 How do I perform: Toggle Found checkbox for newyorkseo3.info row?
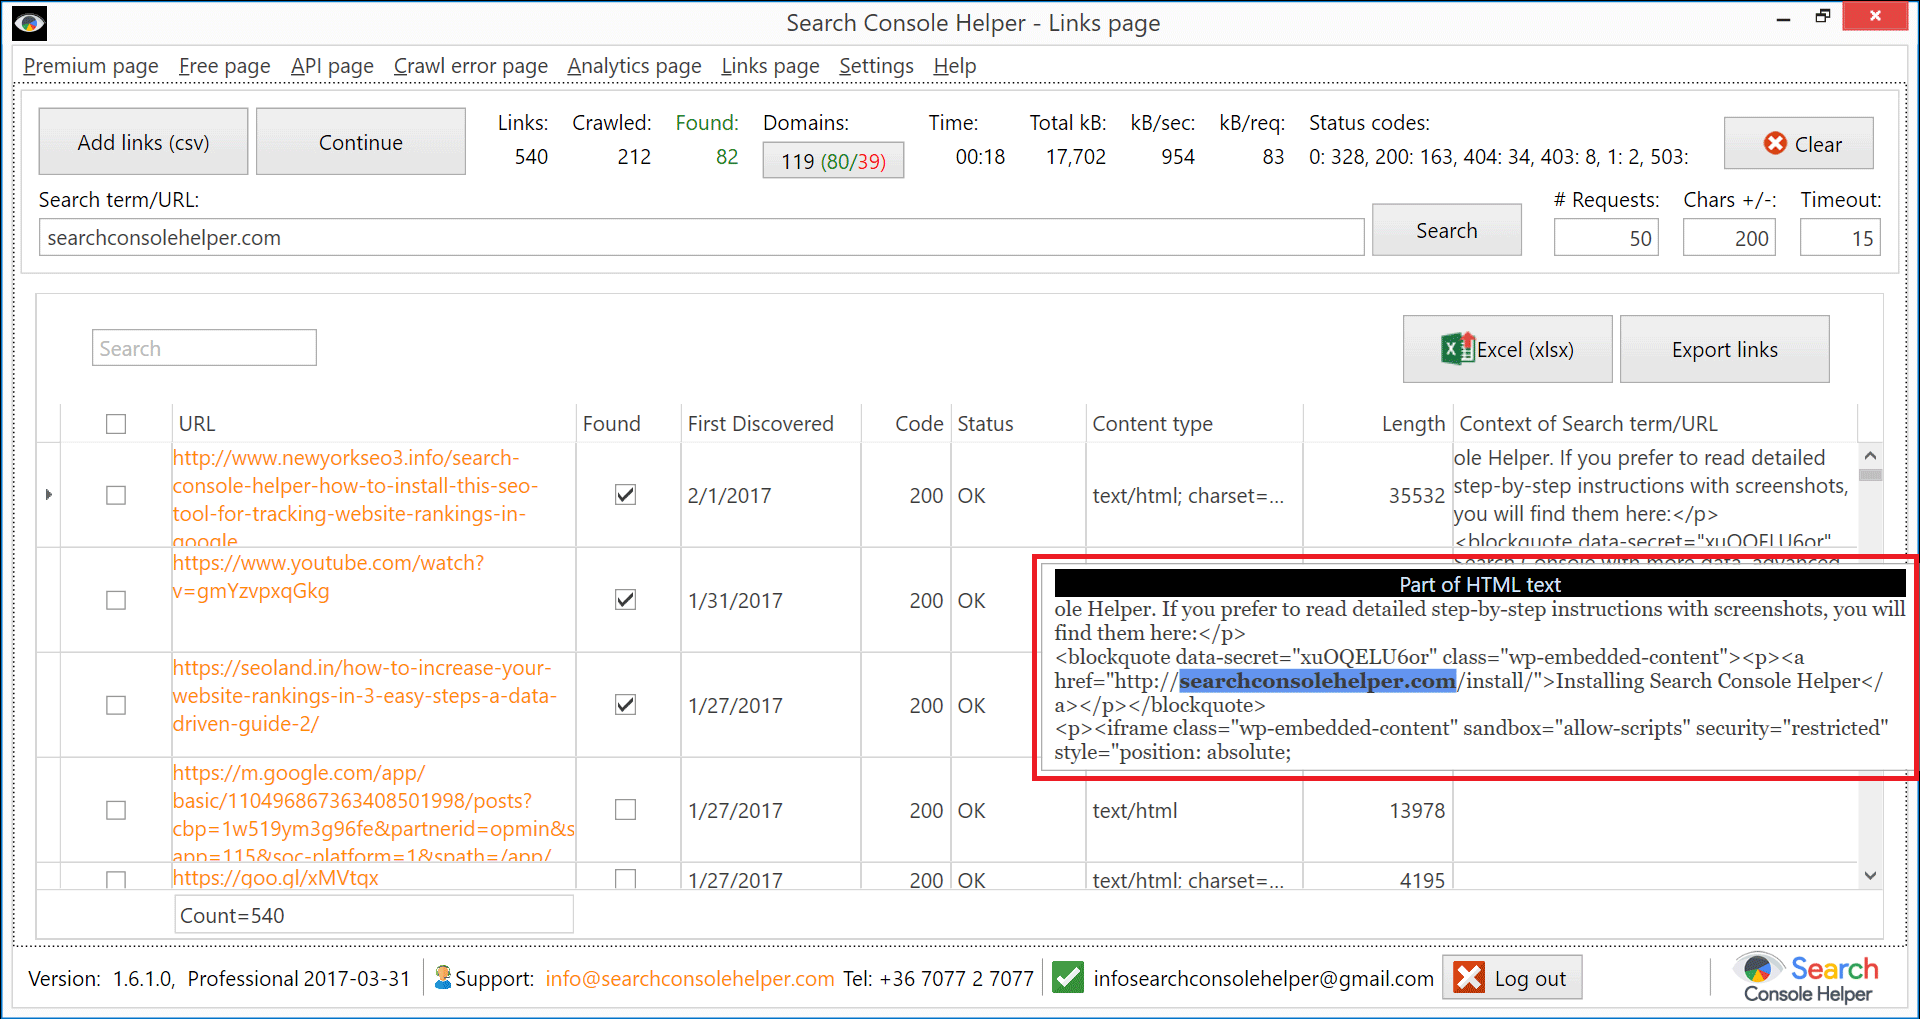(625, 495)
